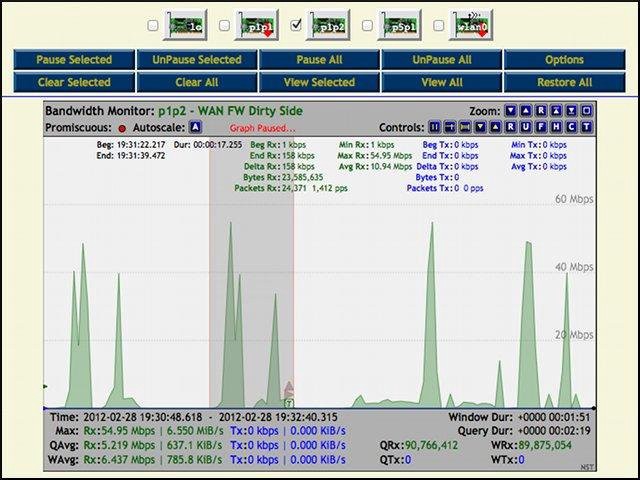
Task: Click the 'Avg Rx: 10.94 Mbps' value
Action: [x=375, y=167]
